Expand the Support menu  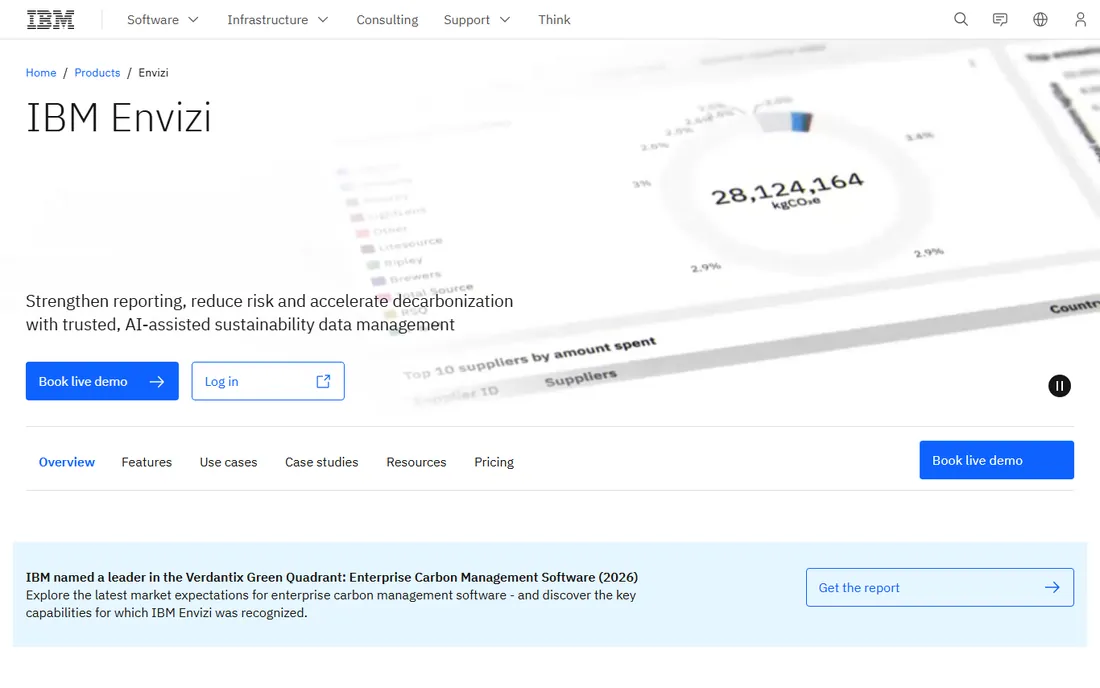click(476, 20)
